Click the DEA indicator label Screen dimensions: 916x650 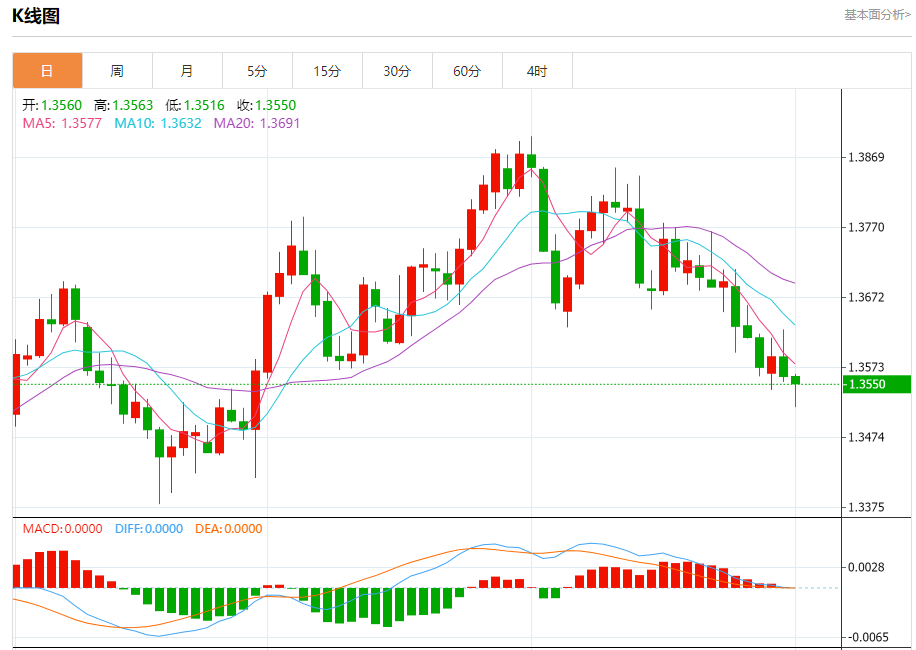[228, 529]
